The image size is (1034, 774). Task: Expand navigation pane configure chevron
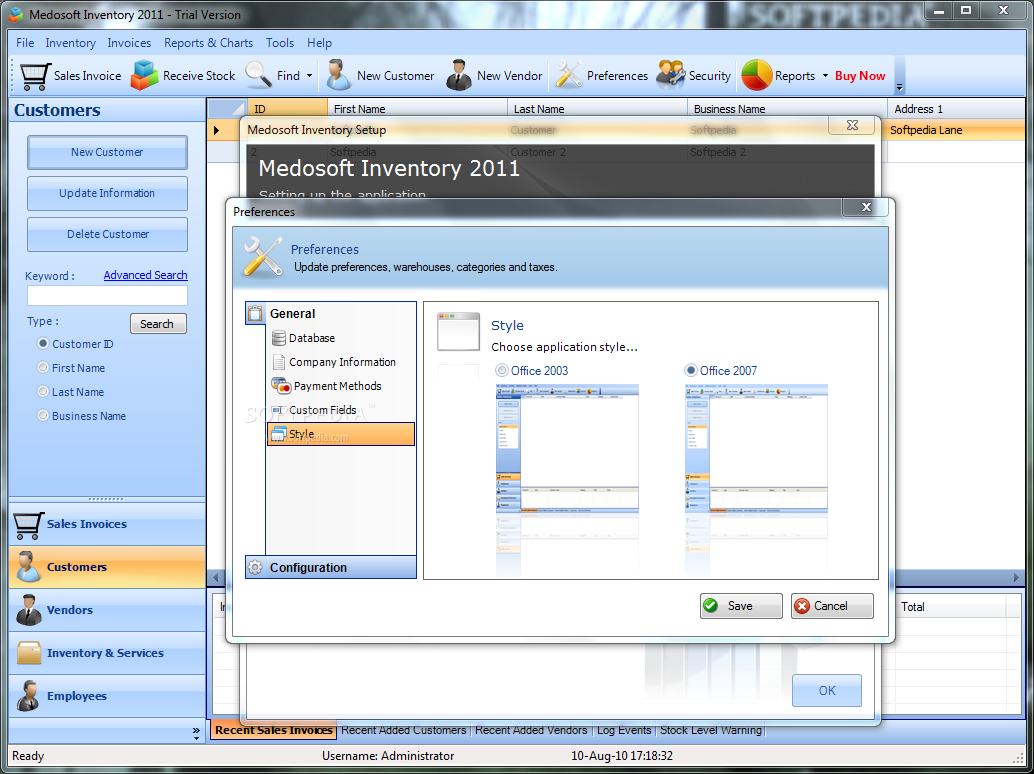[196, 732]
